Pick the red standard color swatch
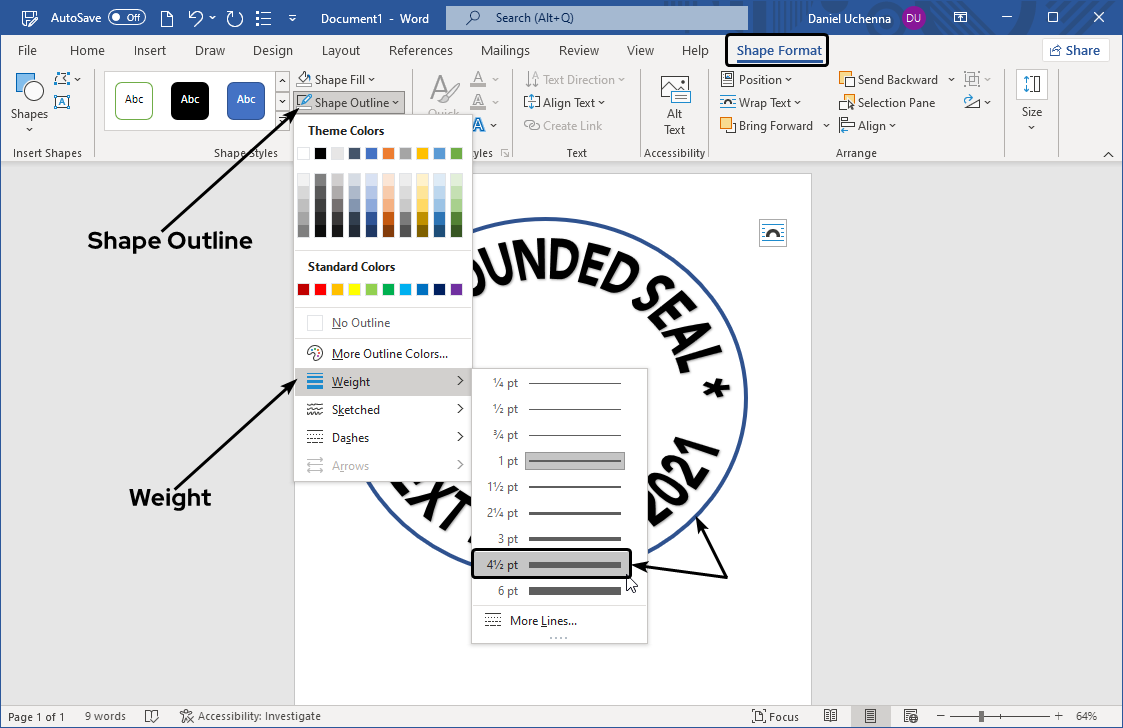 pyautogui.click(x=320, y=290)
